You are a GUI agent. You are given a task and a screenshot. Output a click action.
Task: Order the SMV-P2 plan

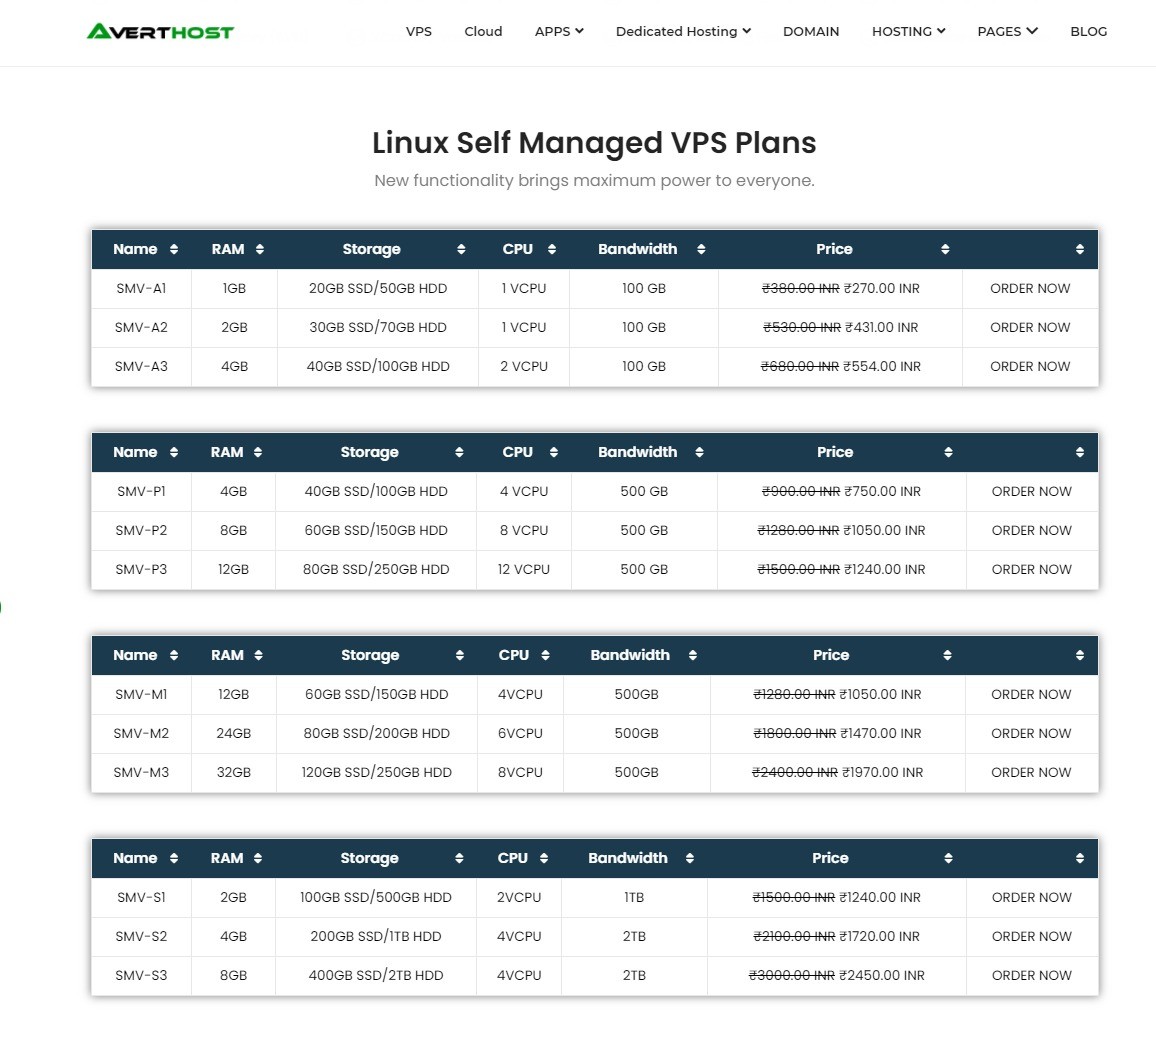coord(1031,530)
